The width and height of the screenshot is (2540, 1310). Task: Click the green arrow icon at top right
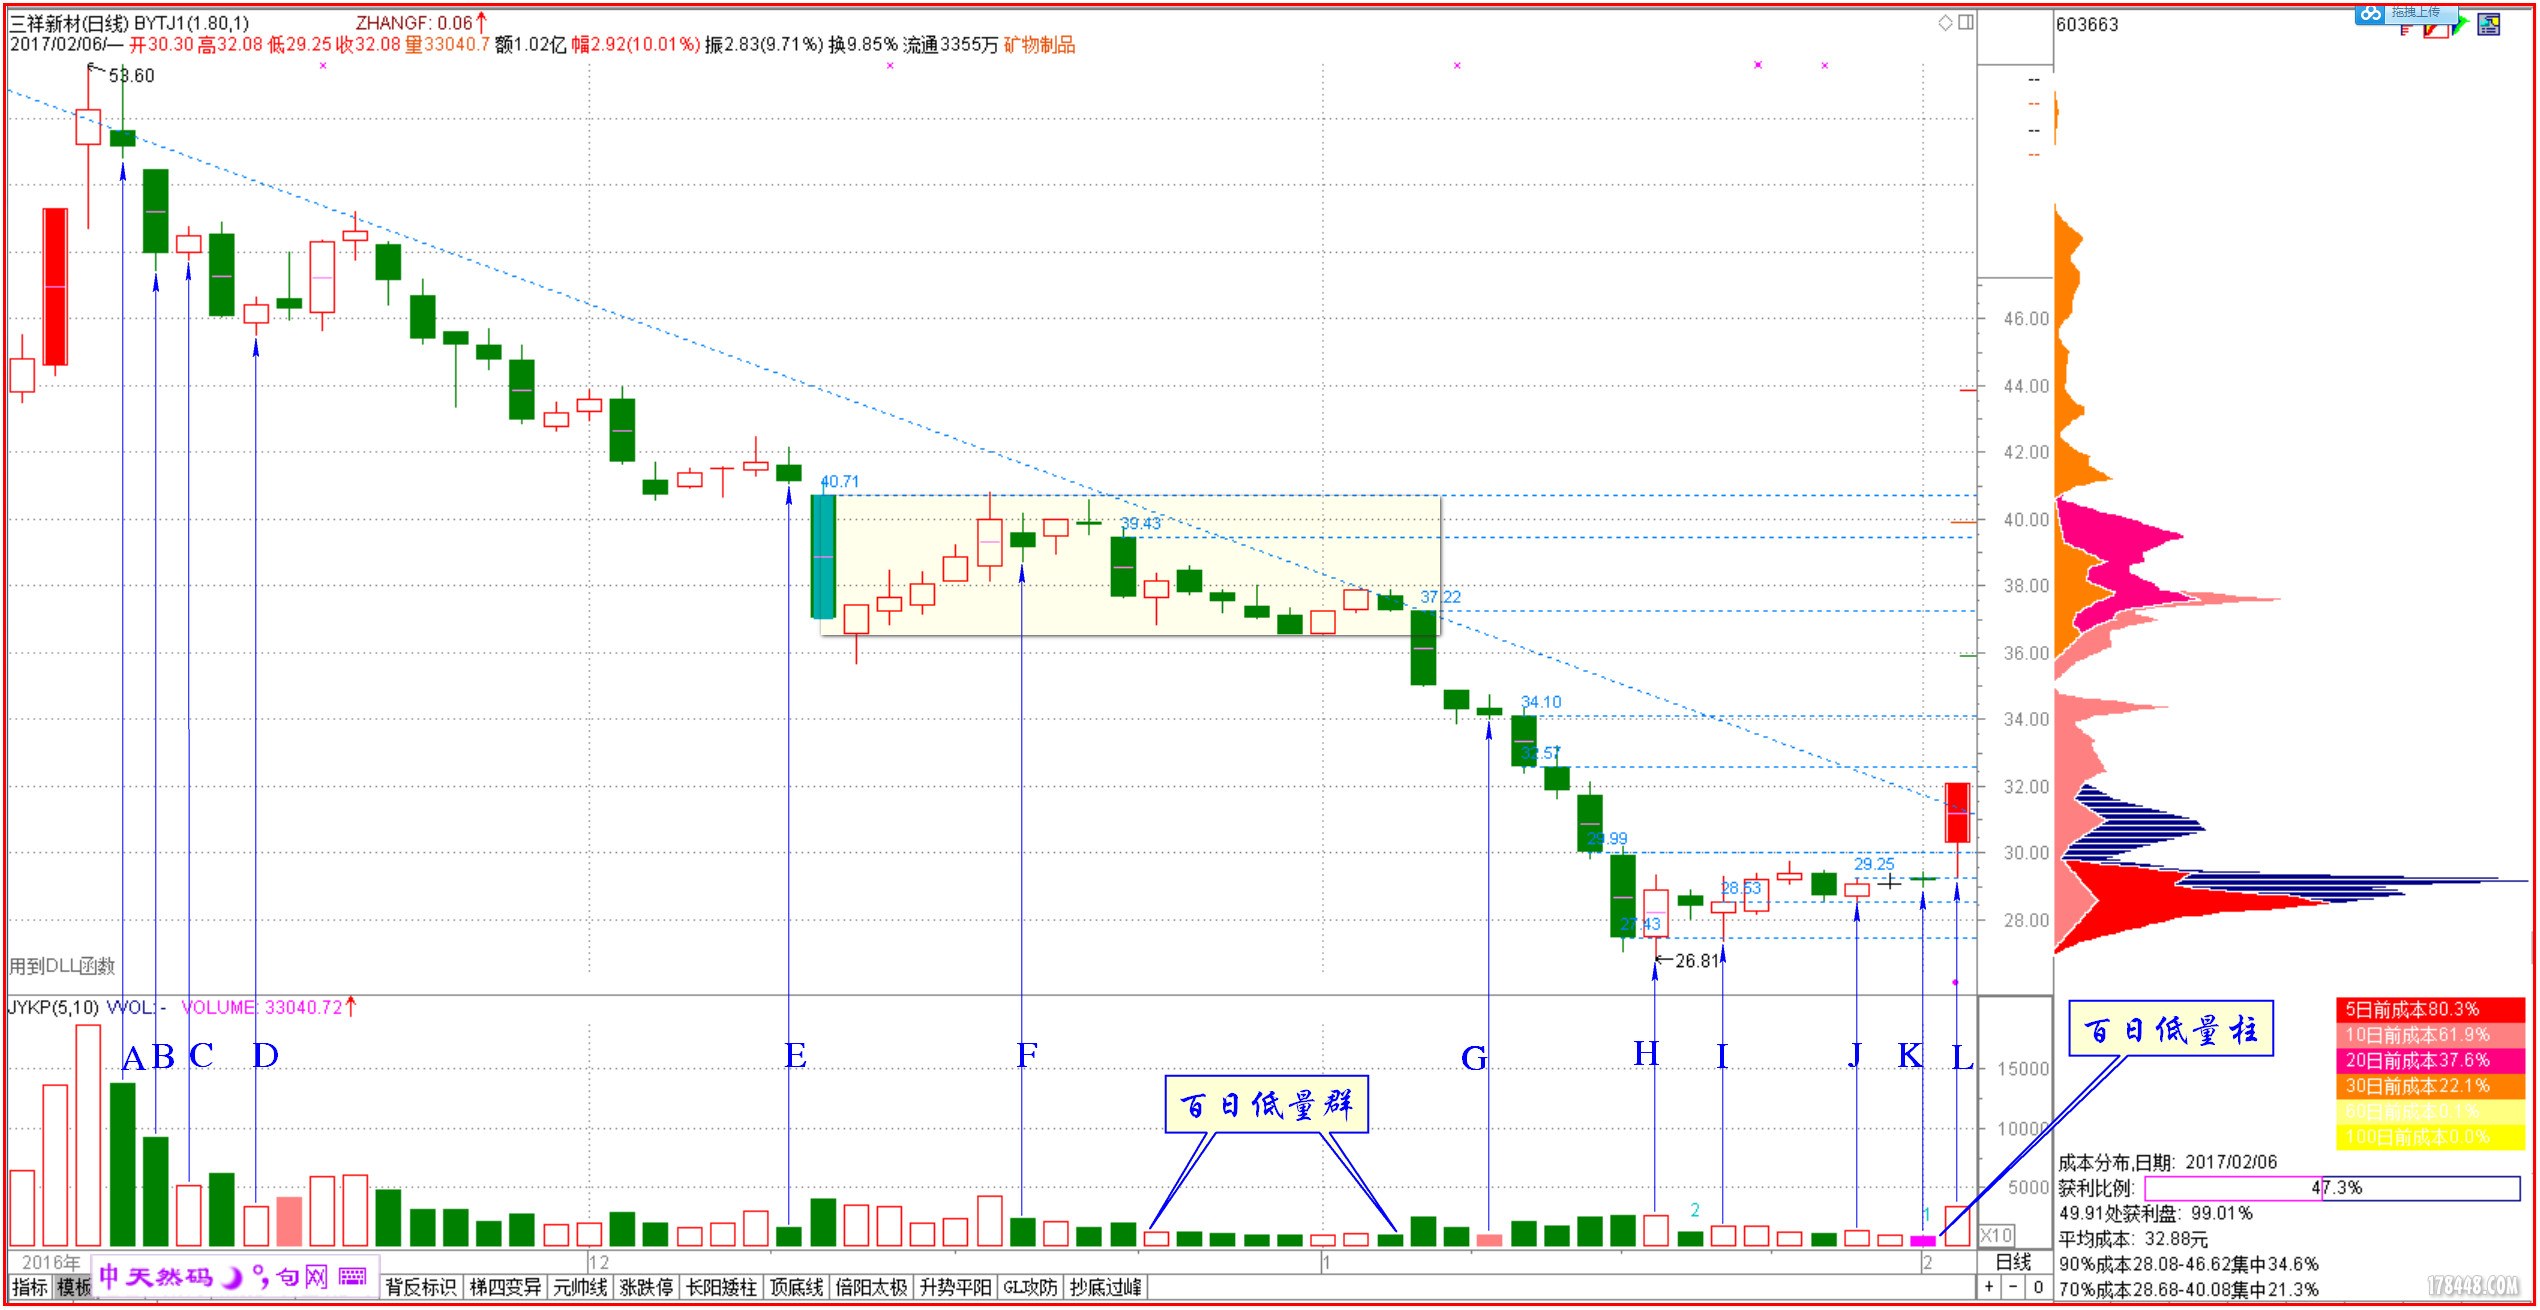(2461, 24)
